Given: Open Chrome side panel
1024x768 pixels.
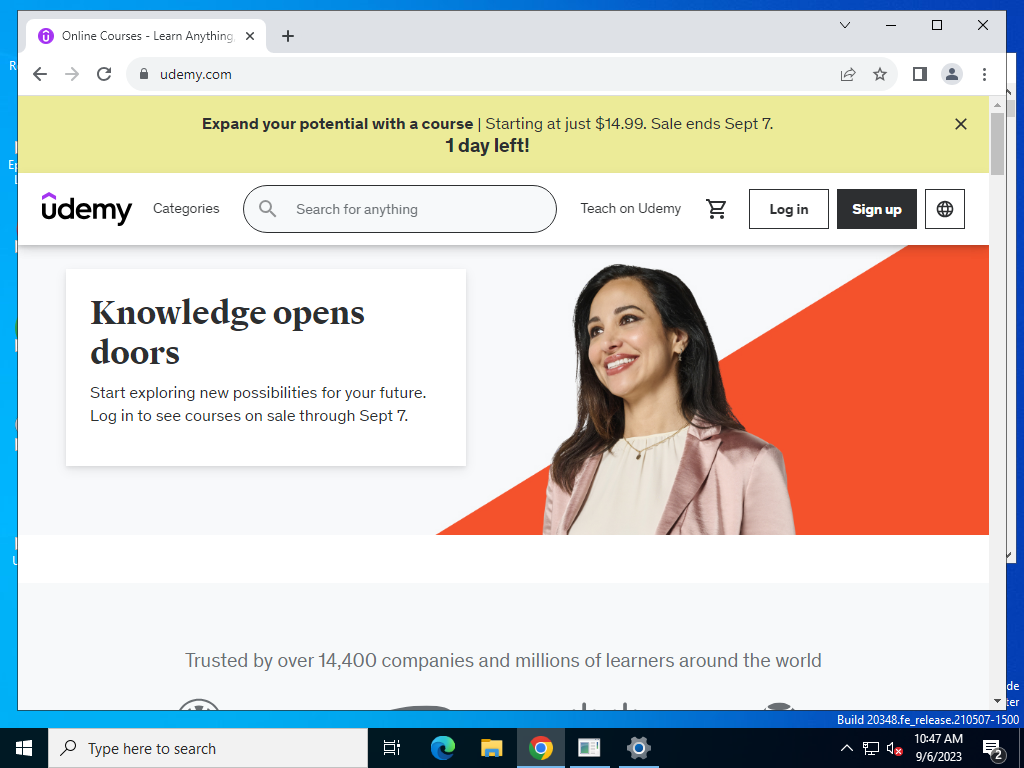Looking at the screenshot, I should (920, 74).
